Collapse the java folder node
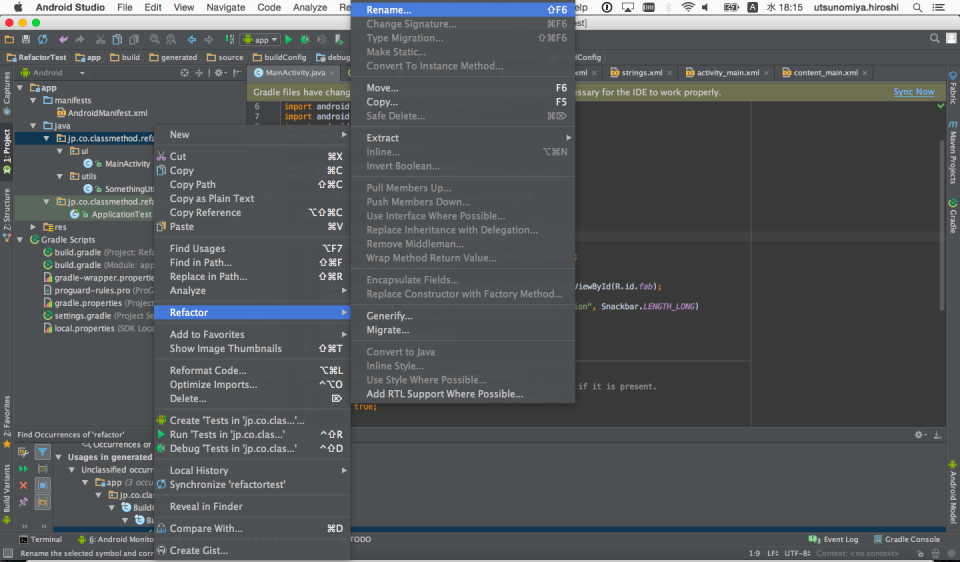Viewport: 960px width, 562px height. pyautogui.click(x=33, y=126)
